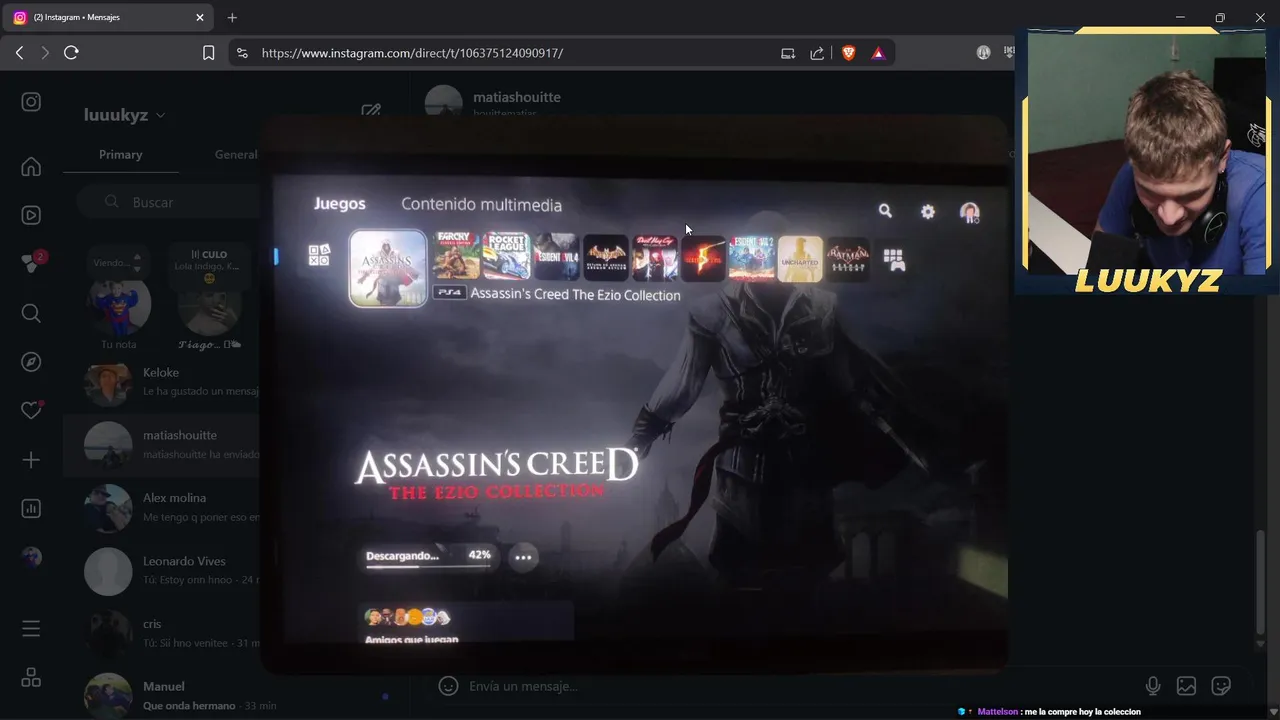Select Resident Evil 4 tile in photo

[x=556, y=258]
